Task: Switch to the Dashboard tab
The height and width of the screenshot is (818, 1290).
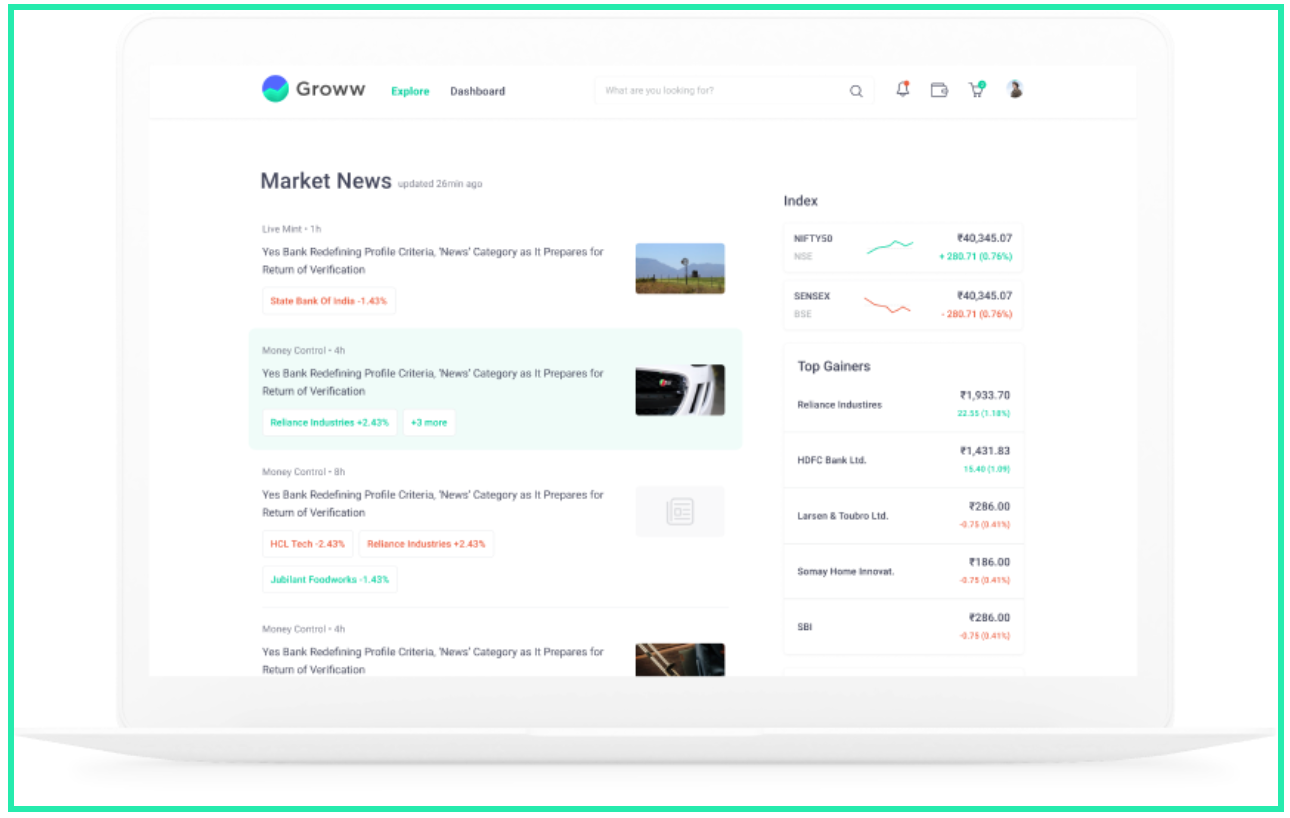Action: pos(477,91)
